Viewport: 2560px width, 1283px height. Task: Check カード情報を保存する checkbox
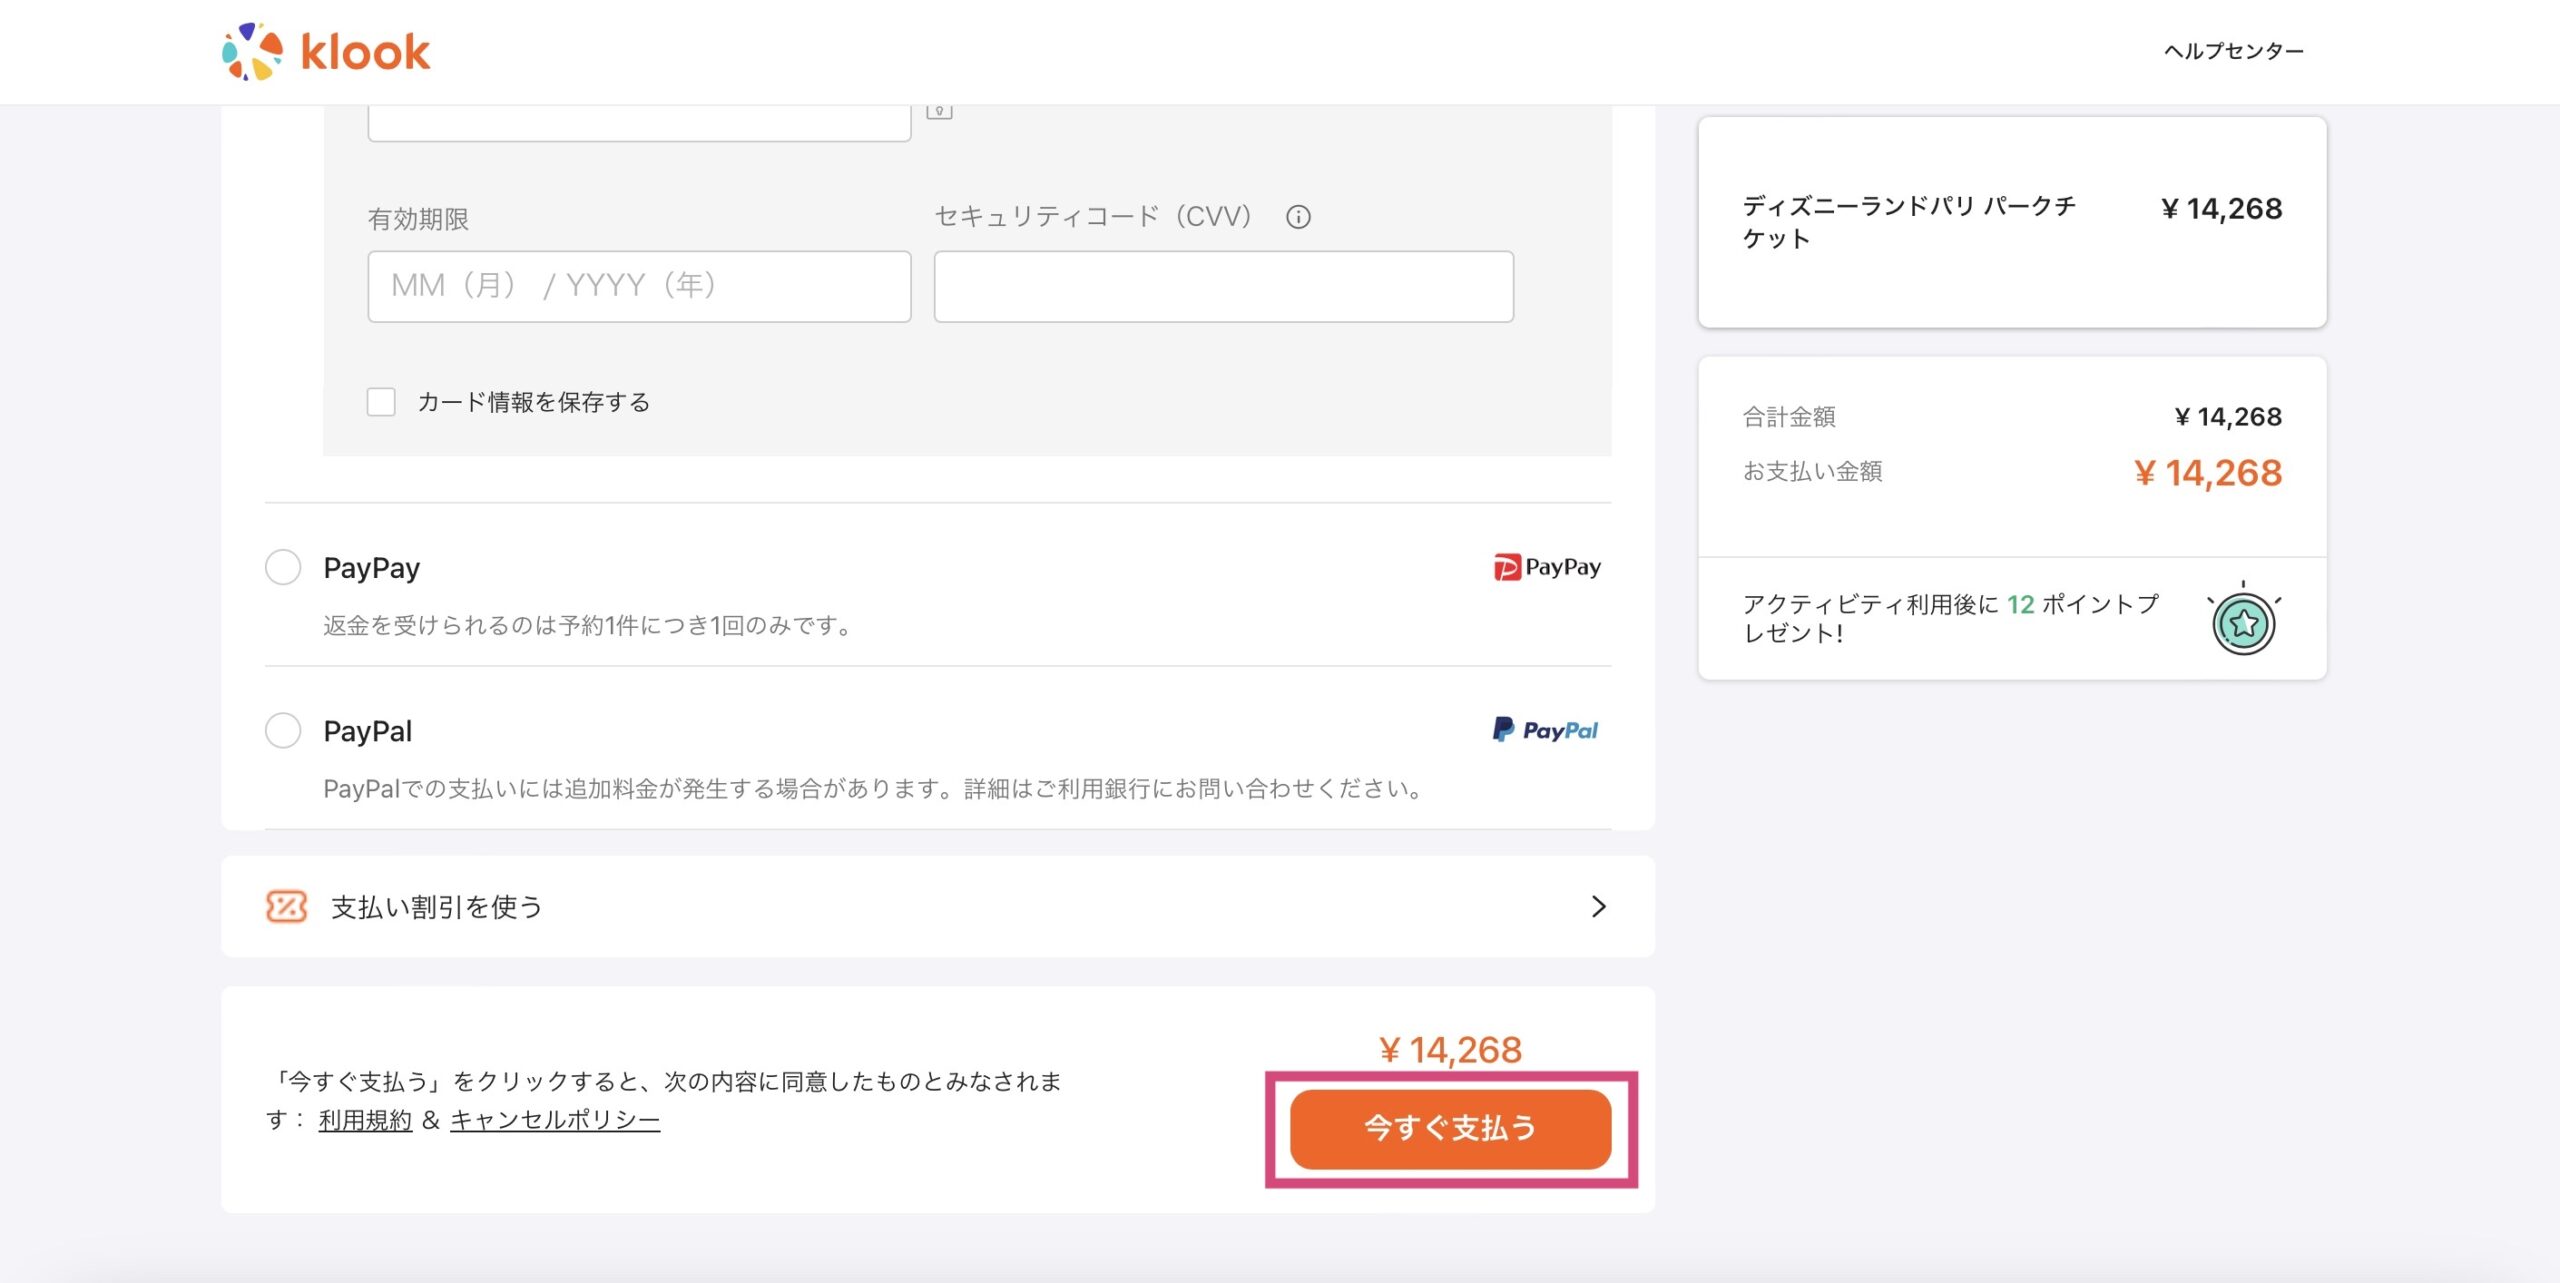tap(381, 402)
